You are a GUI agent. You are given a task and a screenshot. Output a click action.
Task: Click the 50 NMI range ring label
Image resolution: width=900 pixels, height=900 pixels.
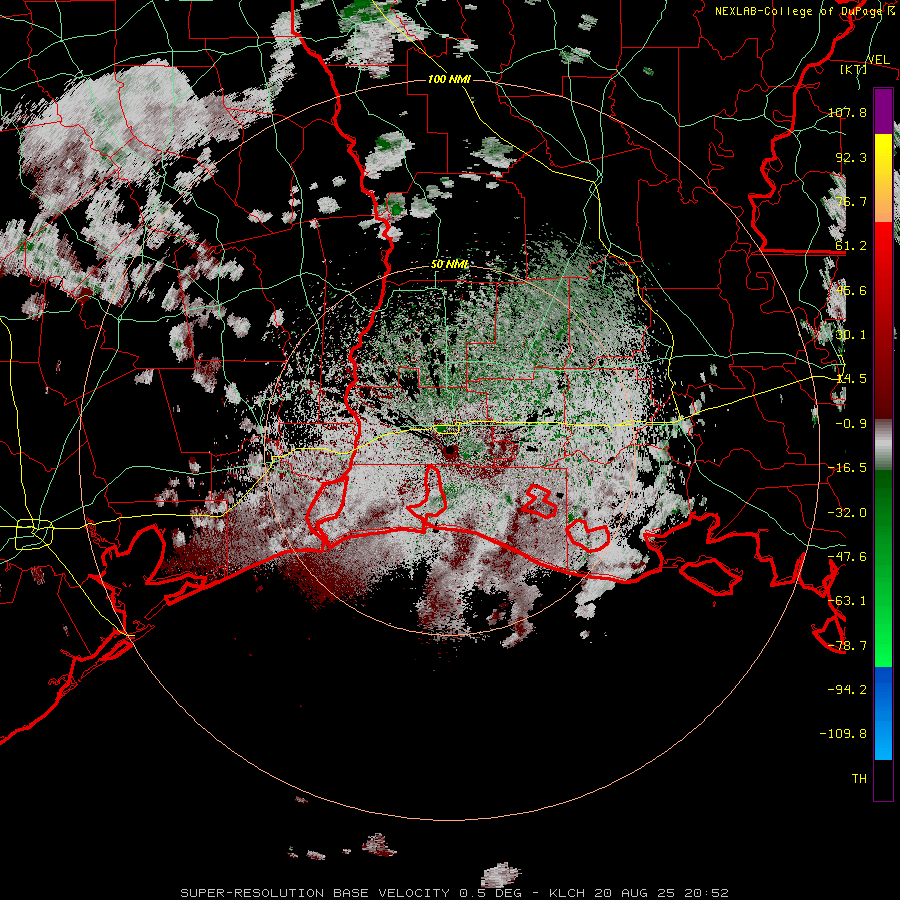tap(449, 265)
